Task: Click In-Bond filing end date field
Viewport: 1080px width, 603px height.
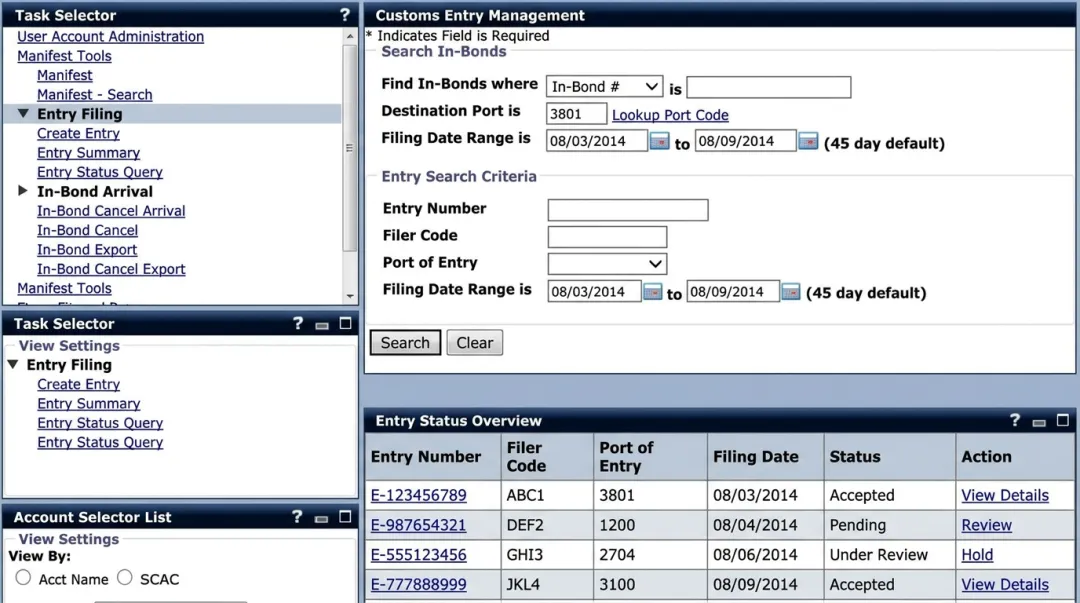Action: pos(745,141)
